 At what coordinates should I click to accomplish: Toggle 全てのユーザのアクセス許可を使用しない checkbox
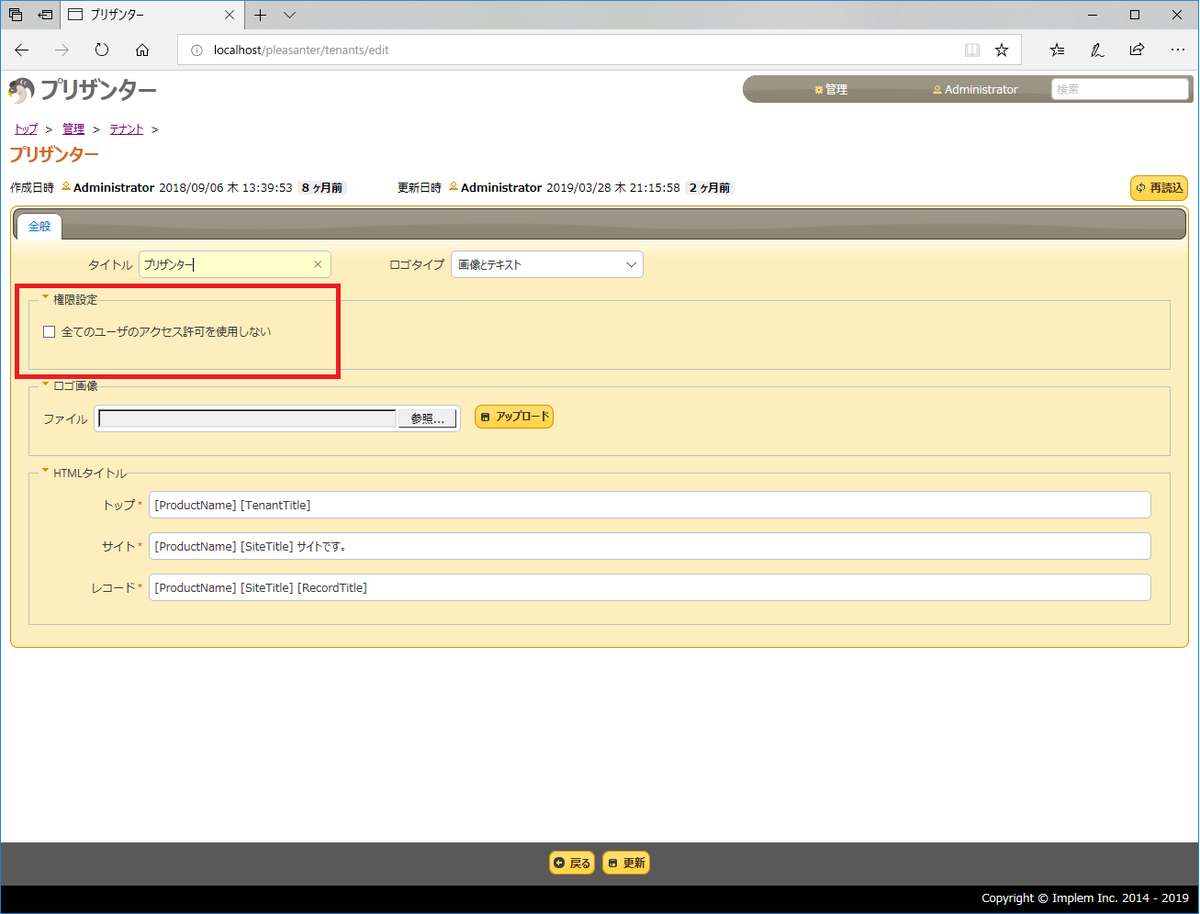point(49,332)
